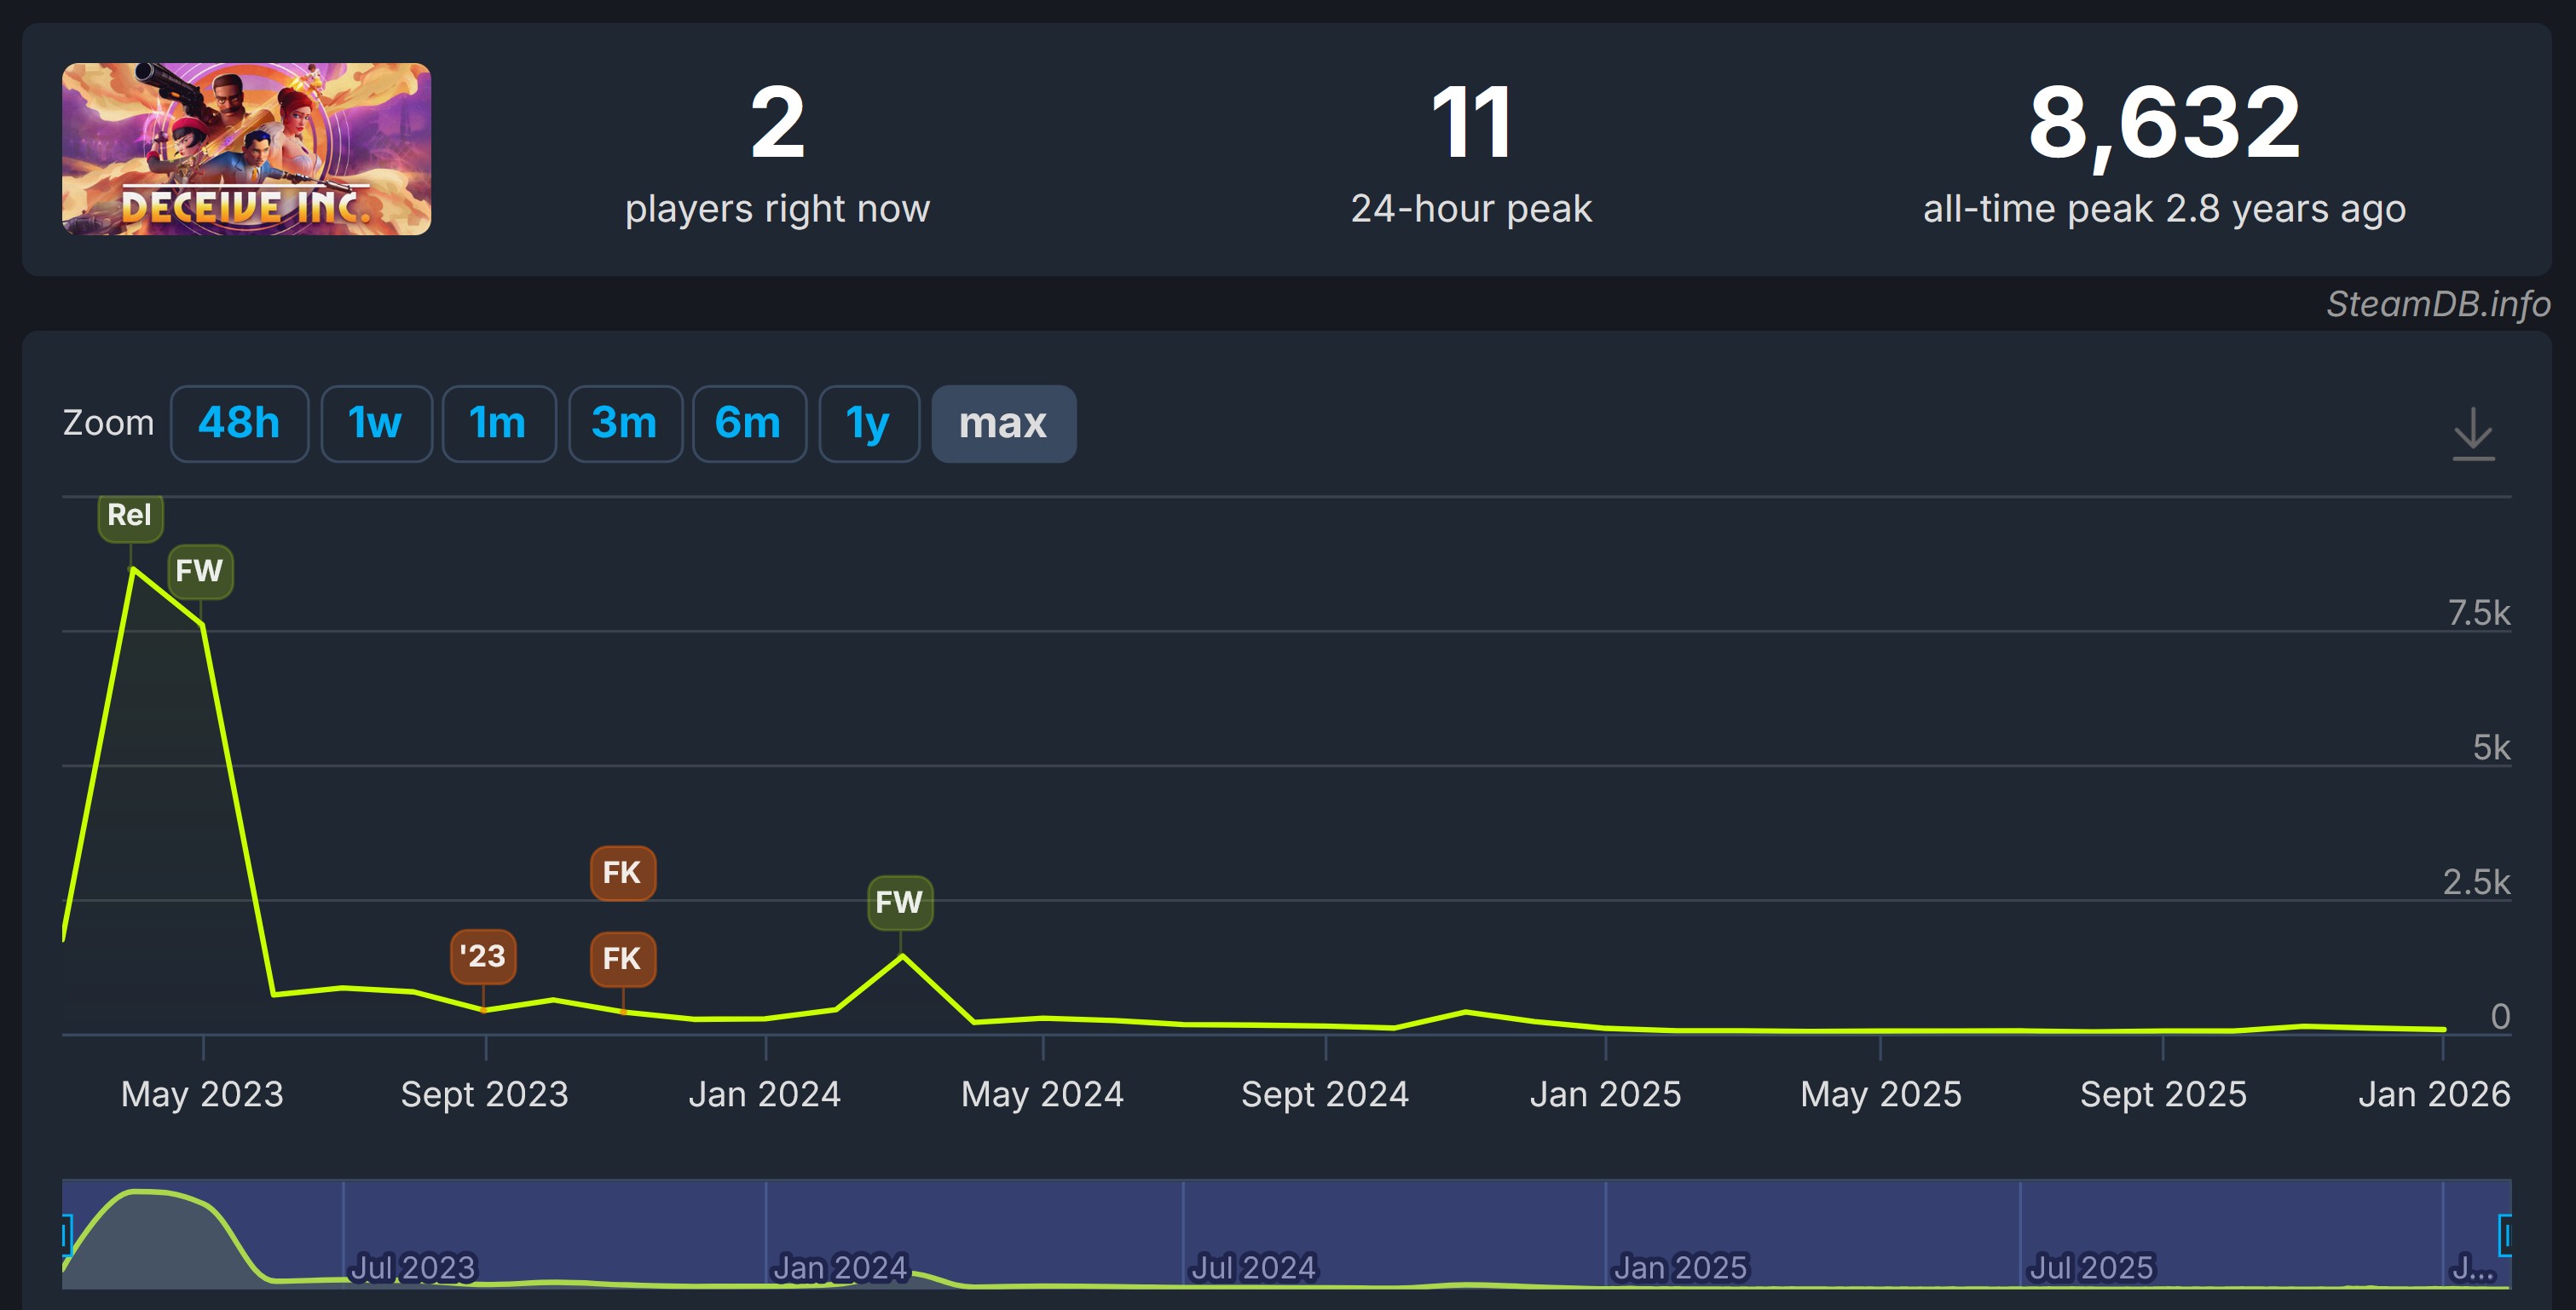The height and width of the screenshot is (1310, 2576).
Task: Click the all-time peak 8,632 figure
Action: pos(2164,123)
